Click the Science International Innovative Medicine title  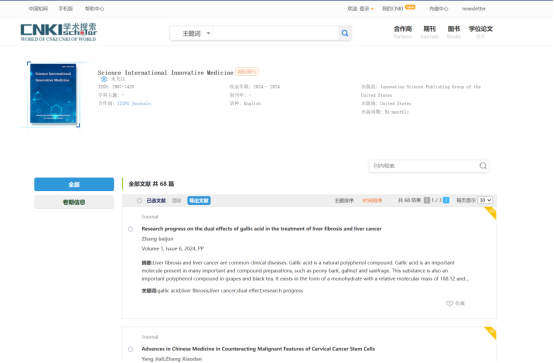point(165,72)
